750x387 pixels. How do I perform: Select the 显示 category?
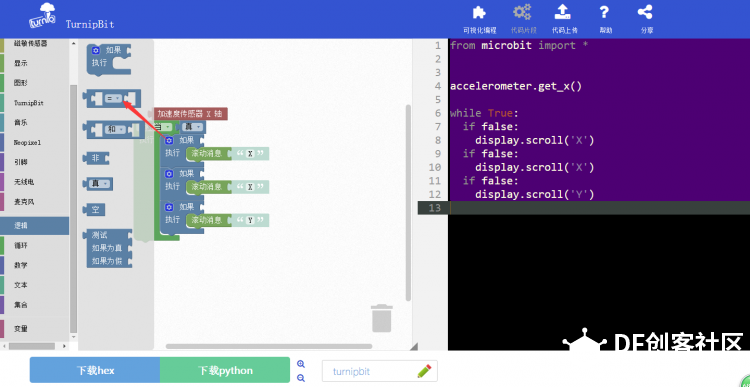pyautogui.click(x=34, y=63)
